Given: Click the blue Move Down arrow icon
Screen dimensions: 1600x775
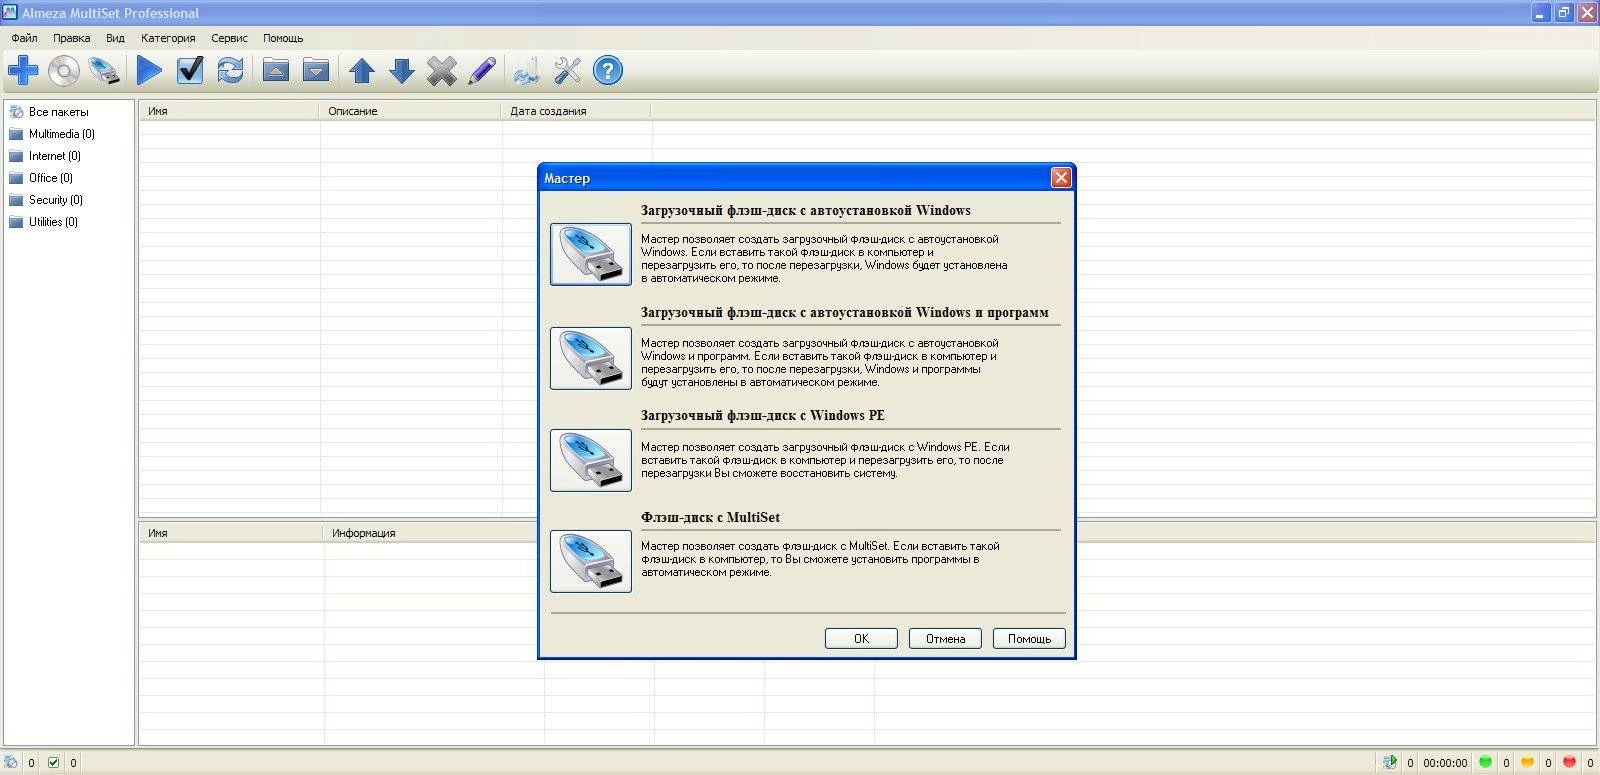Looking at the screenshot, I should point(402,71).
